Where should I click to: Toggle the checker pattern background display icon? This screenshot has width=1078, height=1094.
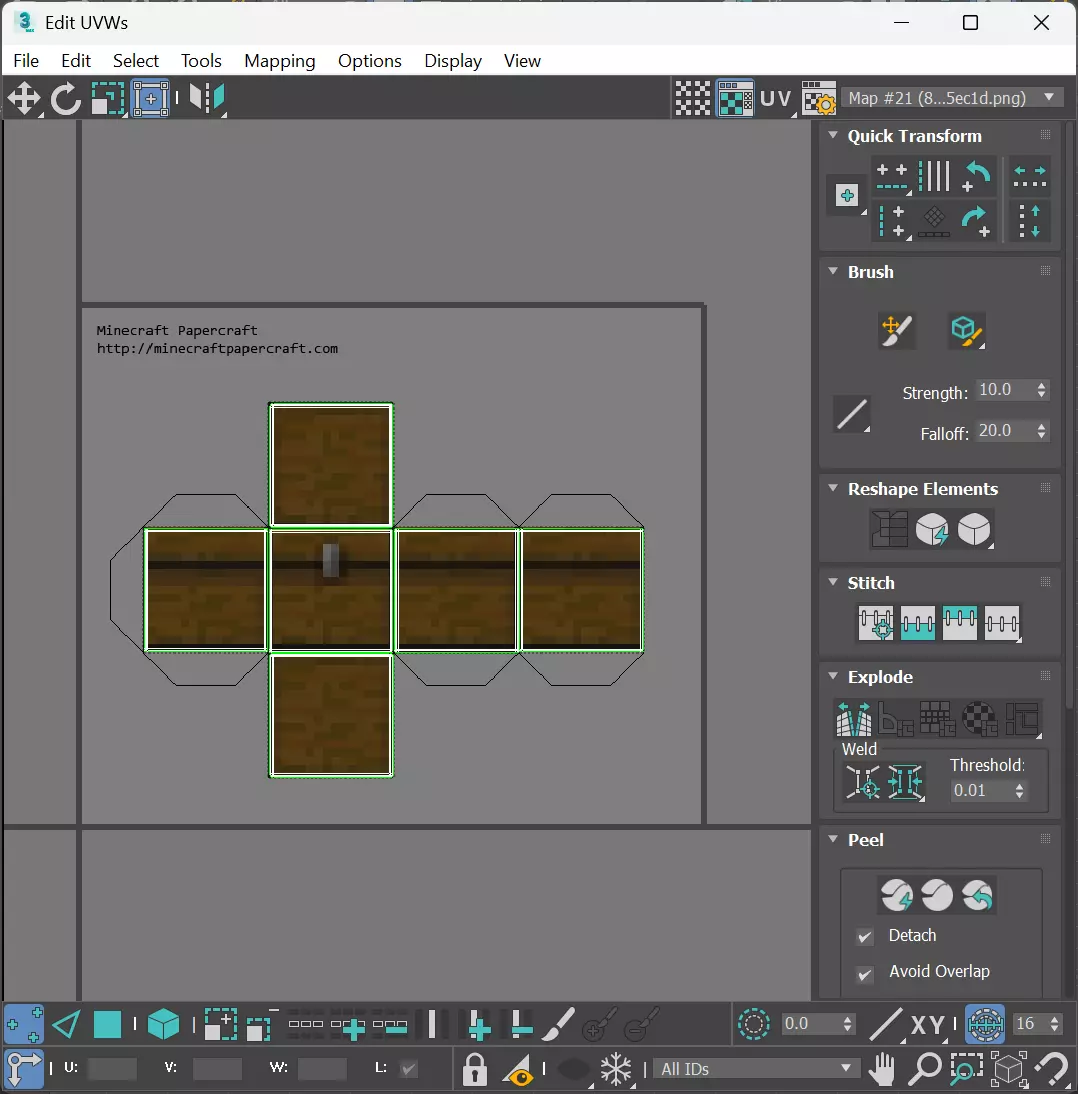click(693, 98)
